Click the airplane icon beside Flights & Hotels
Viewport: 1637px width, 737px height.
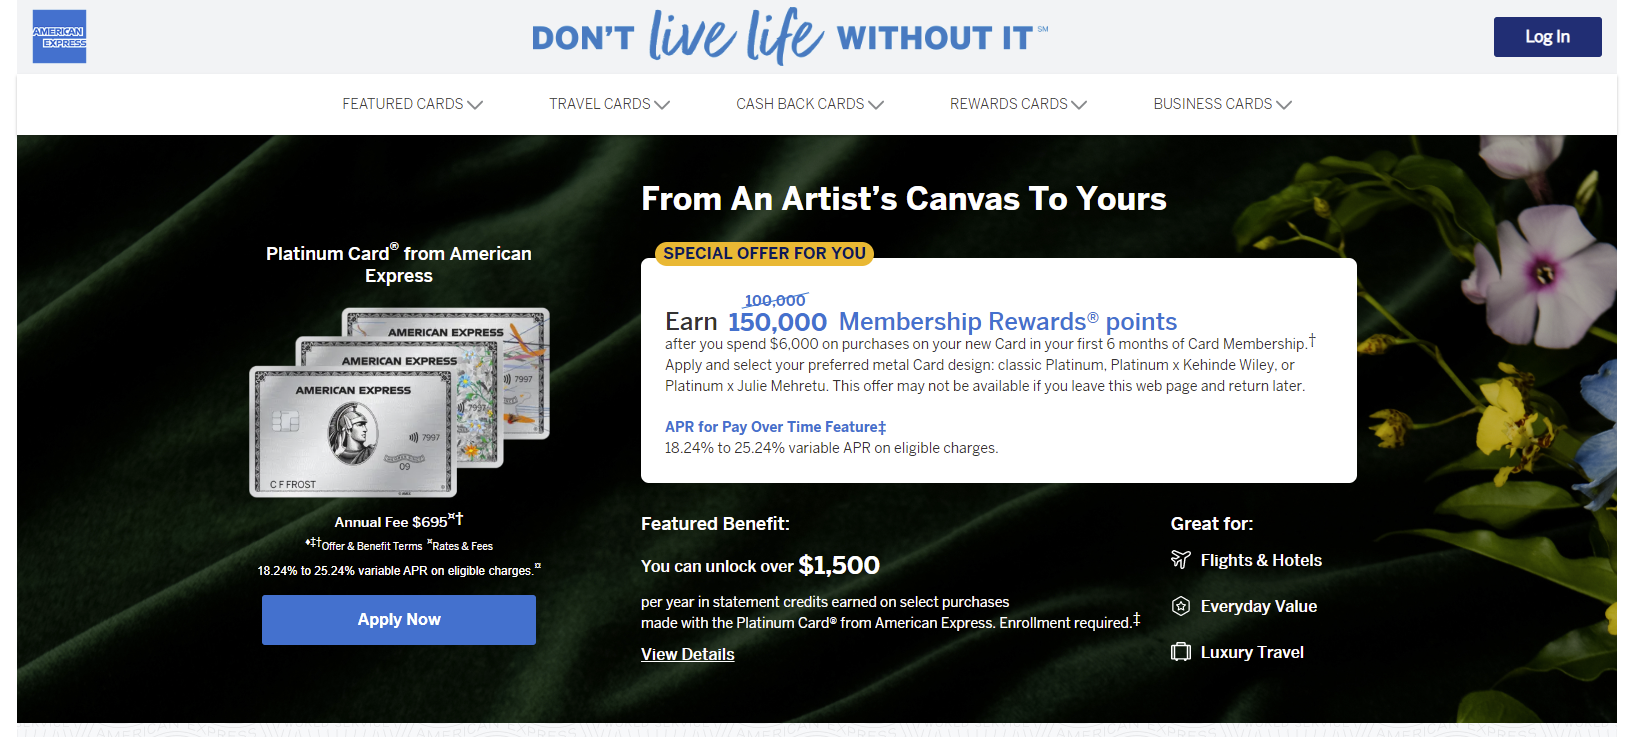(x=1181, y=560)
